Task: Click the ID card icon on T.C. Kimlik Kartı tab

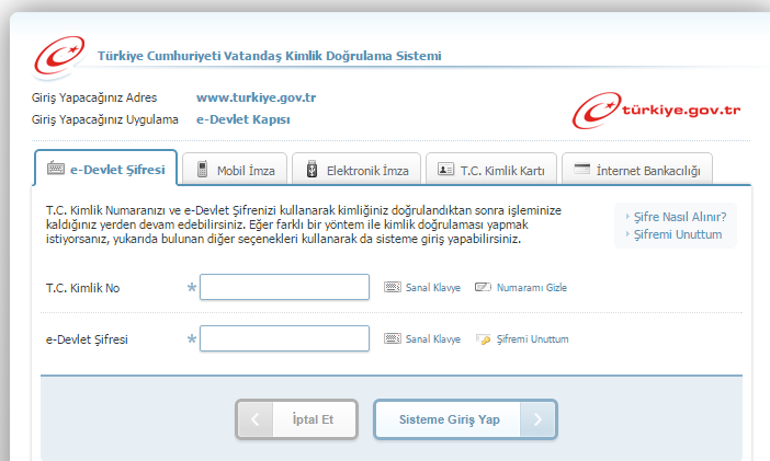Action: (445, 170)
